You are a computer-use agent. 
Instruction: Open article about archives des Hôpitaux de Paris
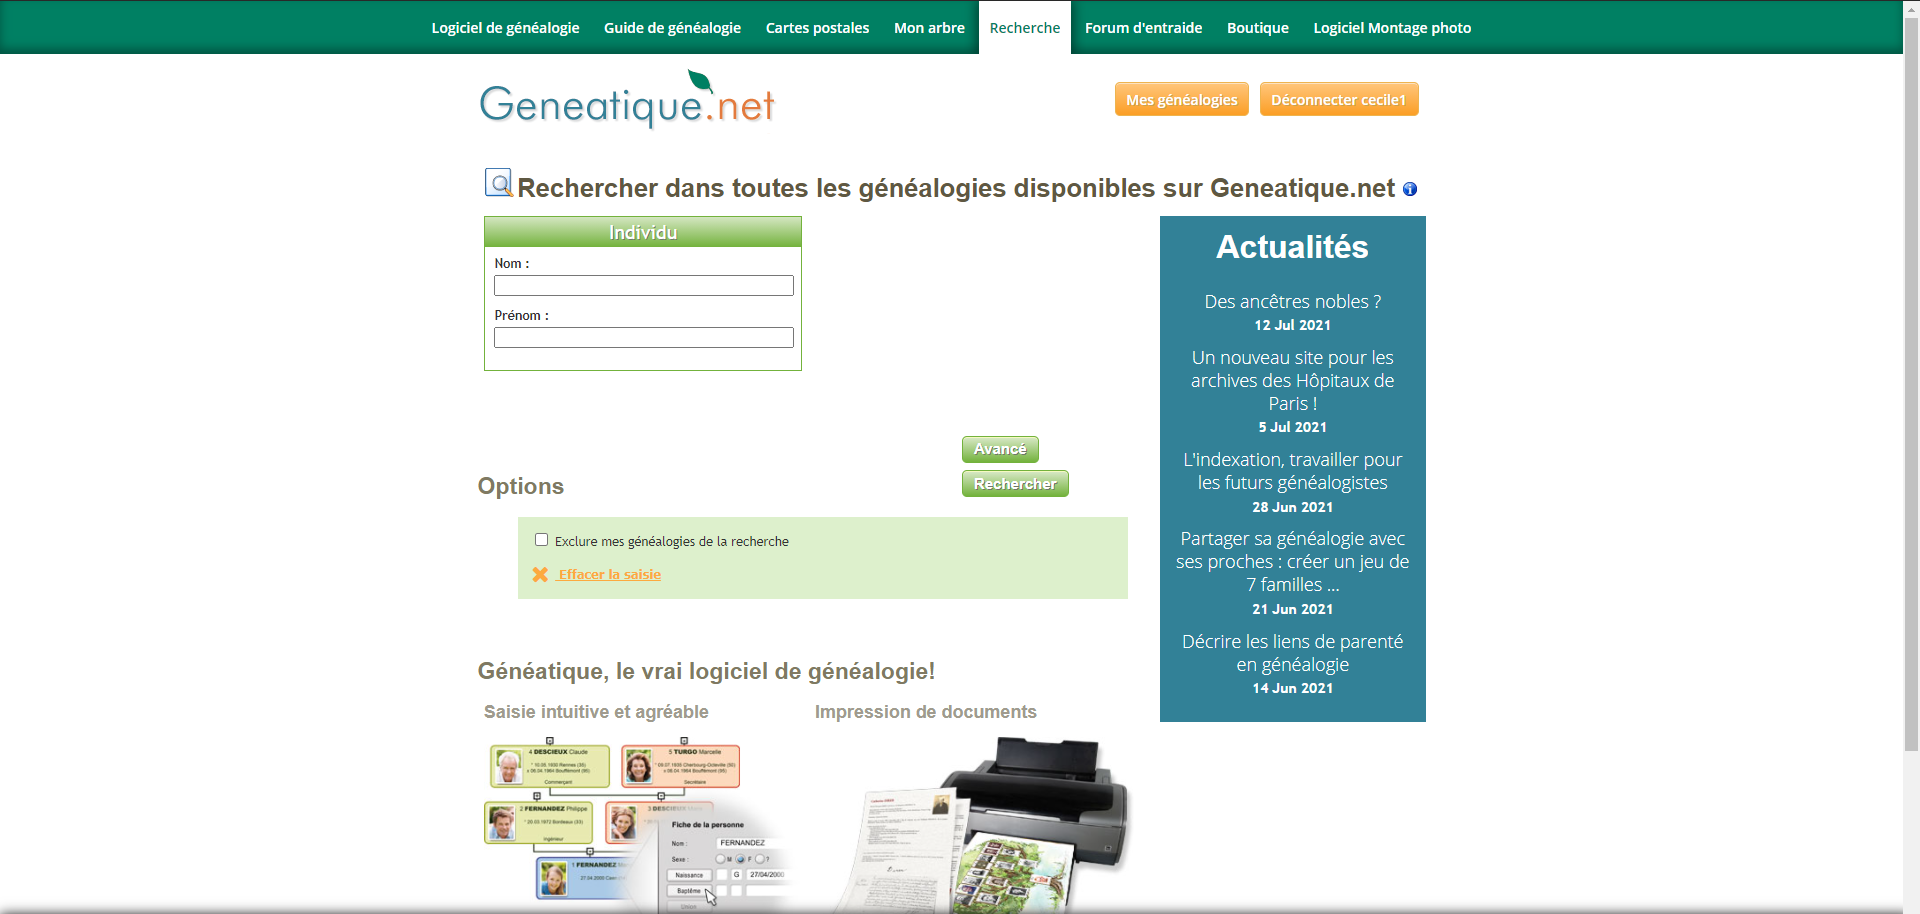click(x=1292, y=380)
